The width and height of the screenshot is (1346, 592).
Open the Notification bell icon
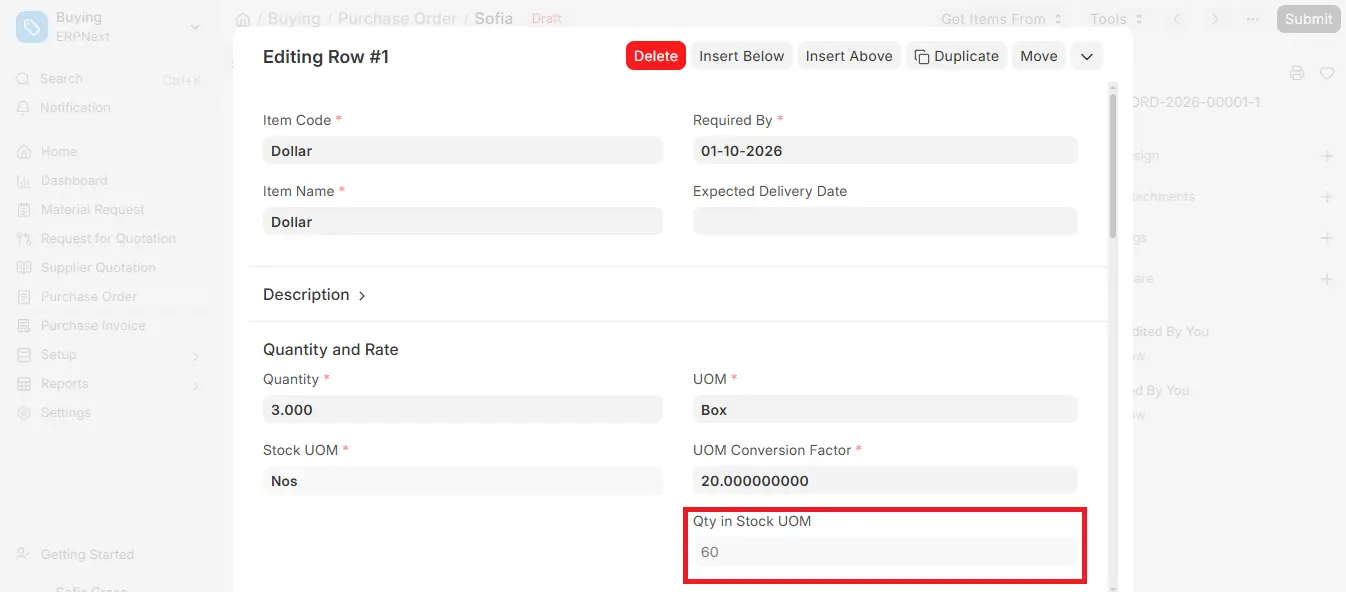pyautogui.click(x=23, y=108)
